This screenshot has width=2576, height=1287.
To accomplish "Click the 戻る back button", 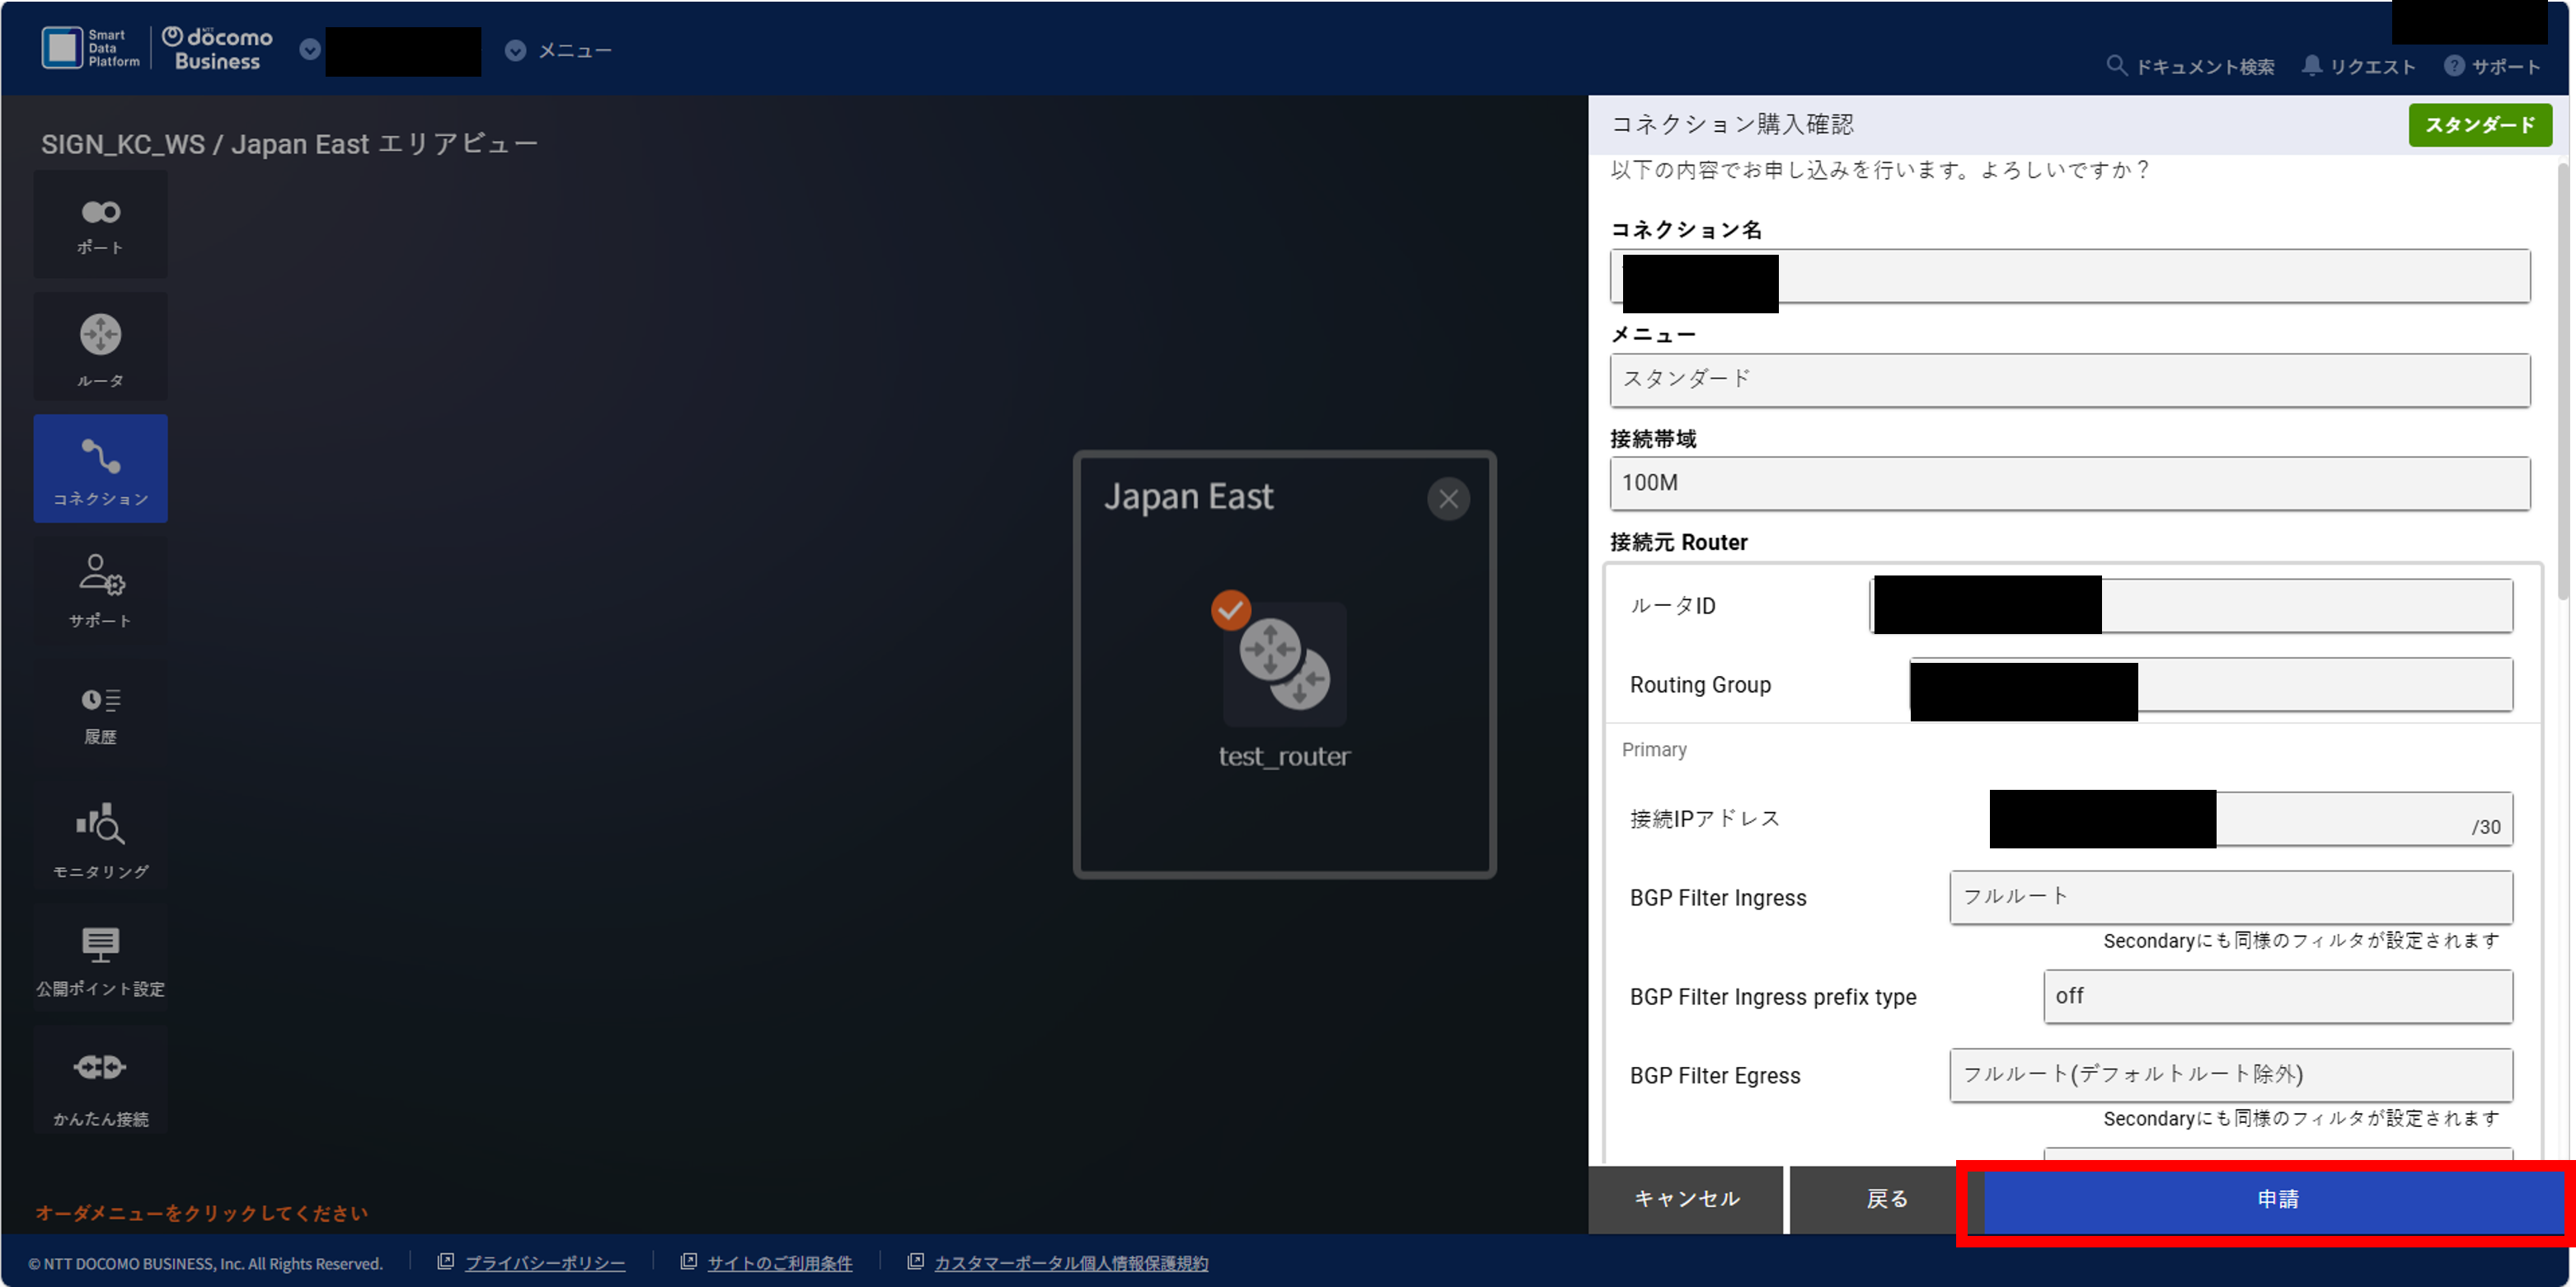I will click(x=1887, y=1198).
